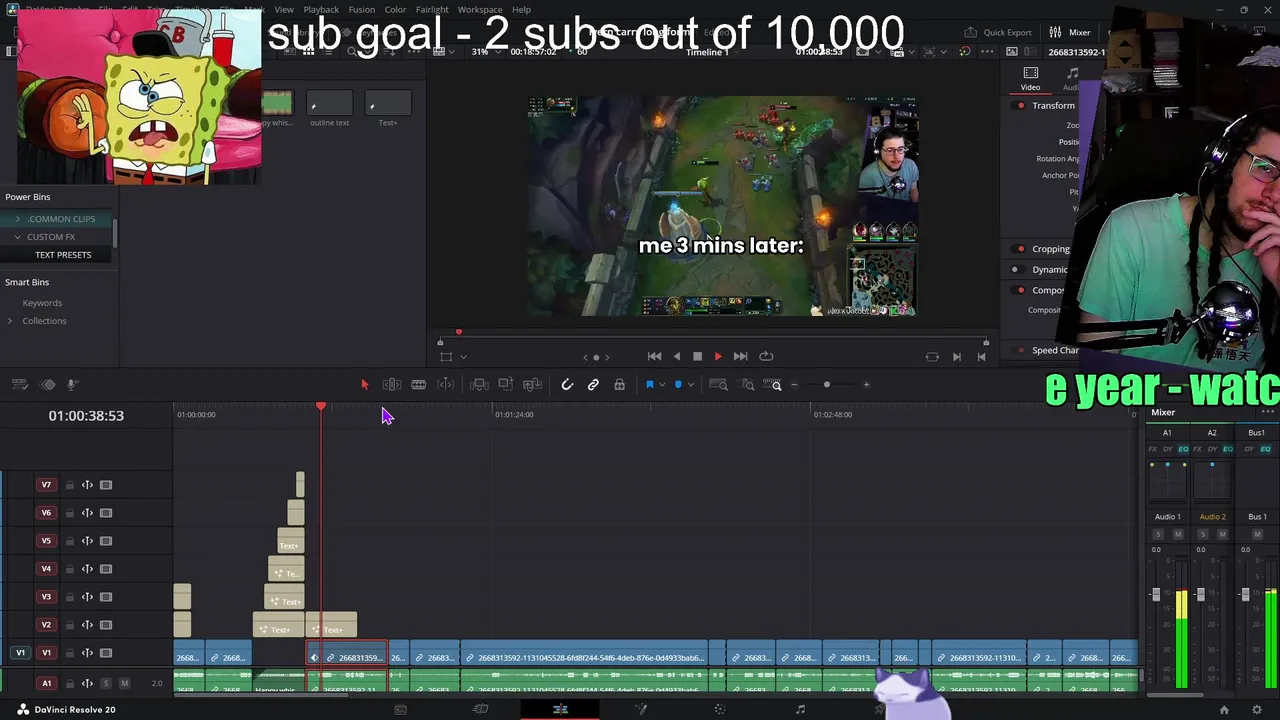The width and height of the screenshot is (1280, 720).
Task: Toggle Loop playback in viewer
Action: pyautogui.click(x=766, y=356)
